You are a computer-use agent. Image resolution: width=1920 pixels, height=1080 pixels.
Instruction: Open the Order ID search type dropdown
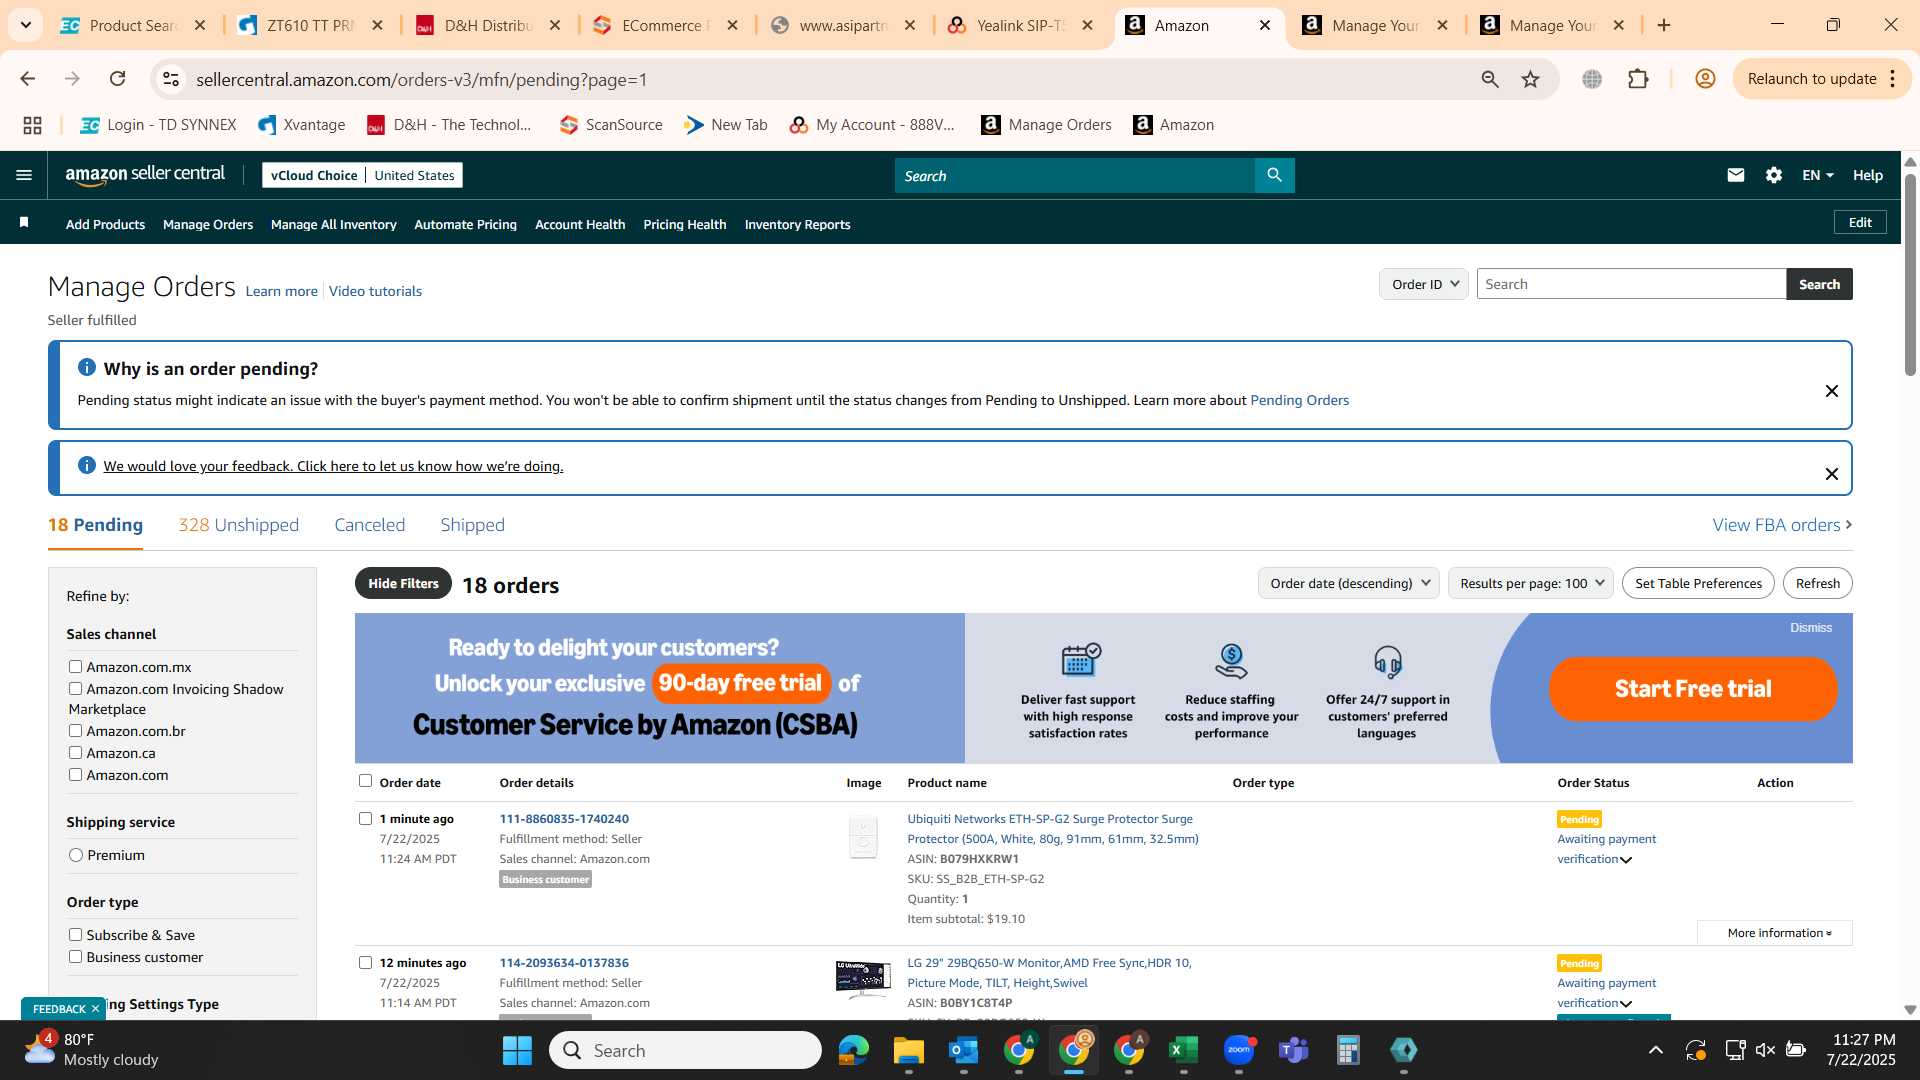[x=1424, y=284]
